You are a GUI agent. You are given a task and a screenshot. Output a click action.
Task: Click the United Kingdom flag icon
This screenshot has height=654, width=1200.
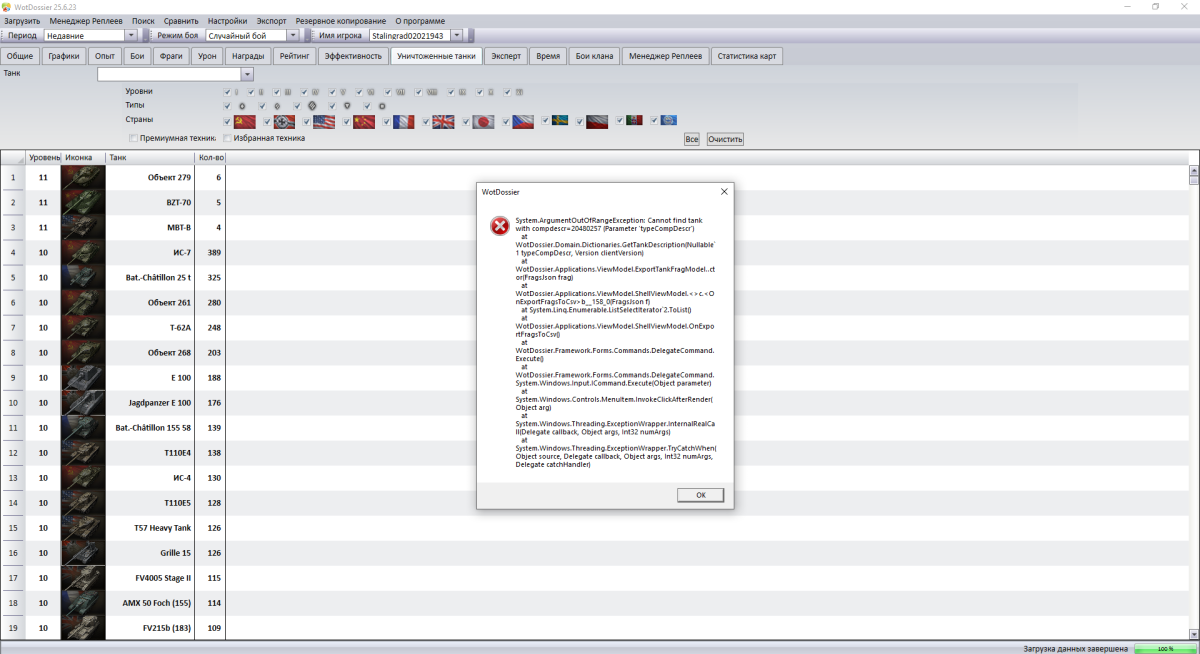[x=443, y=122]
